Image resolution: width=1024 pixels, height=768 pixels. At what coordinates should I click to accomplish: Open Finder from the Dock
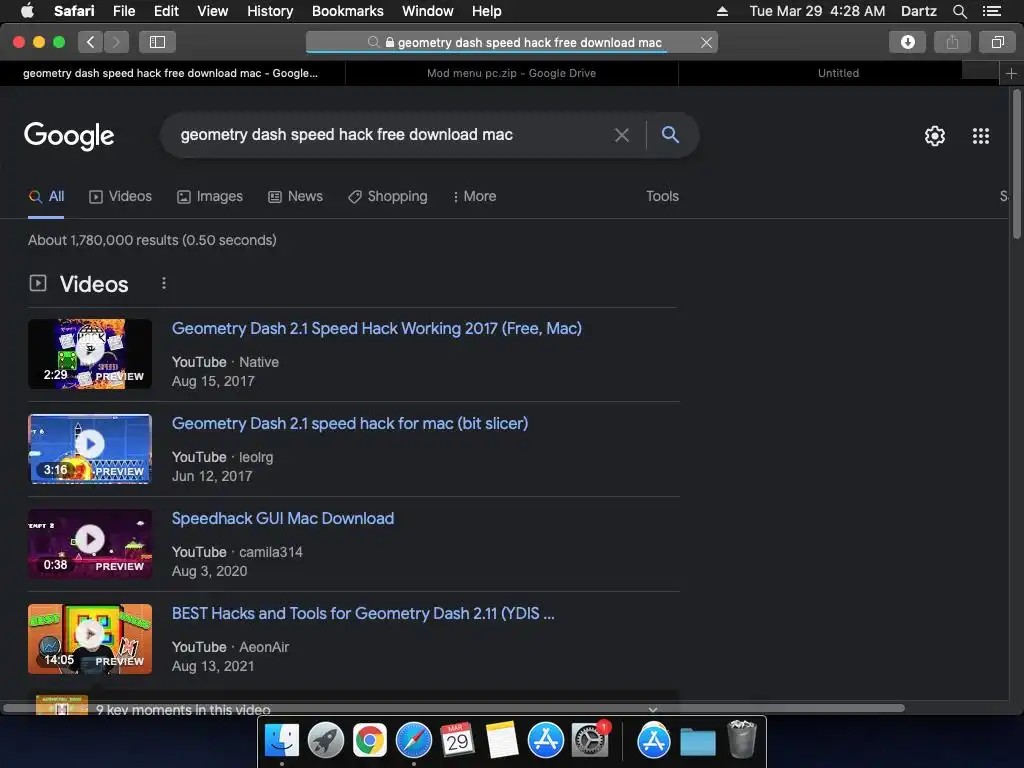click(x=281, y=741)
